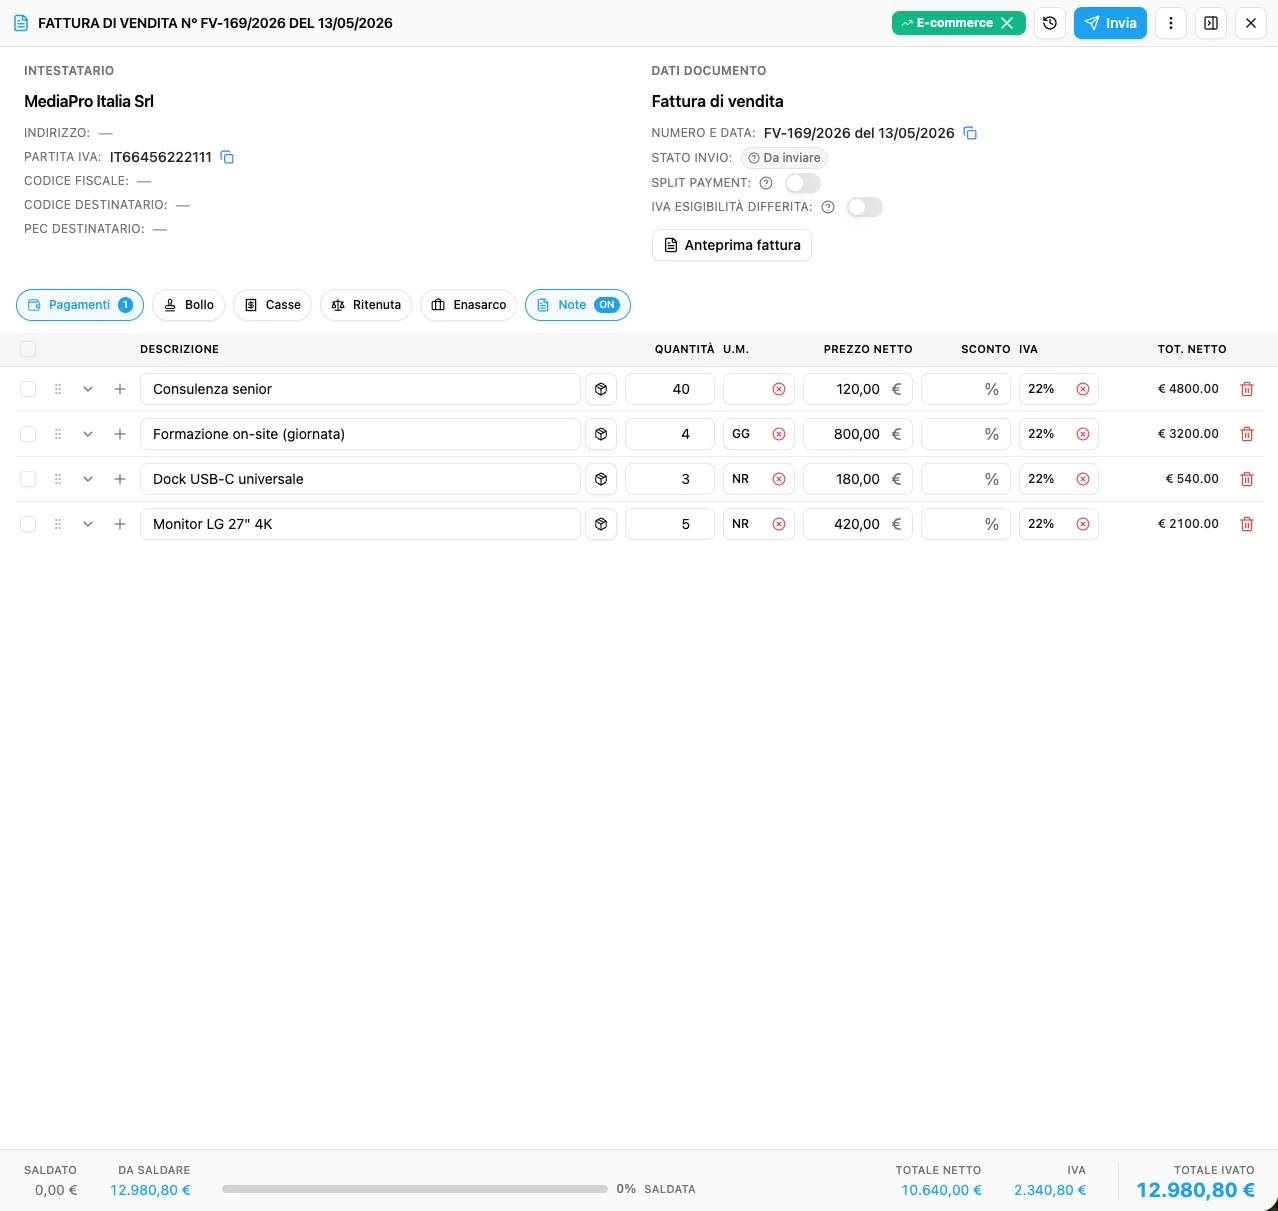
Task: Grab the drag handle of Dock USB-C row
Action: coord(58,479)
